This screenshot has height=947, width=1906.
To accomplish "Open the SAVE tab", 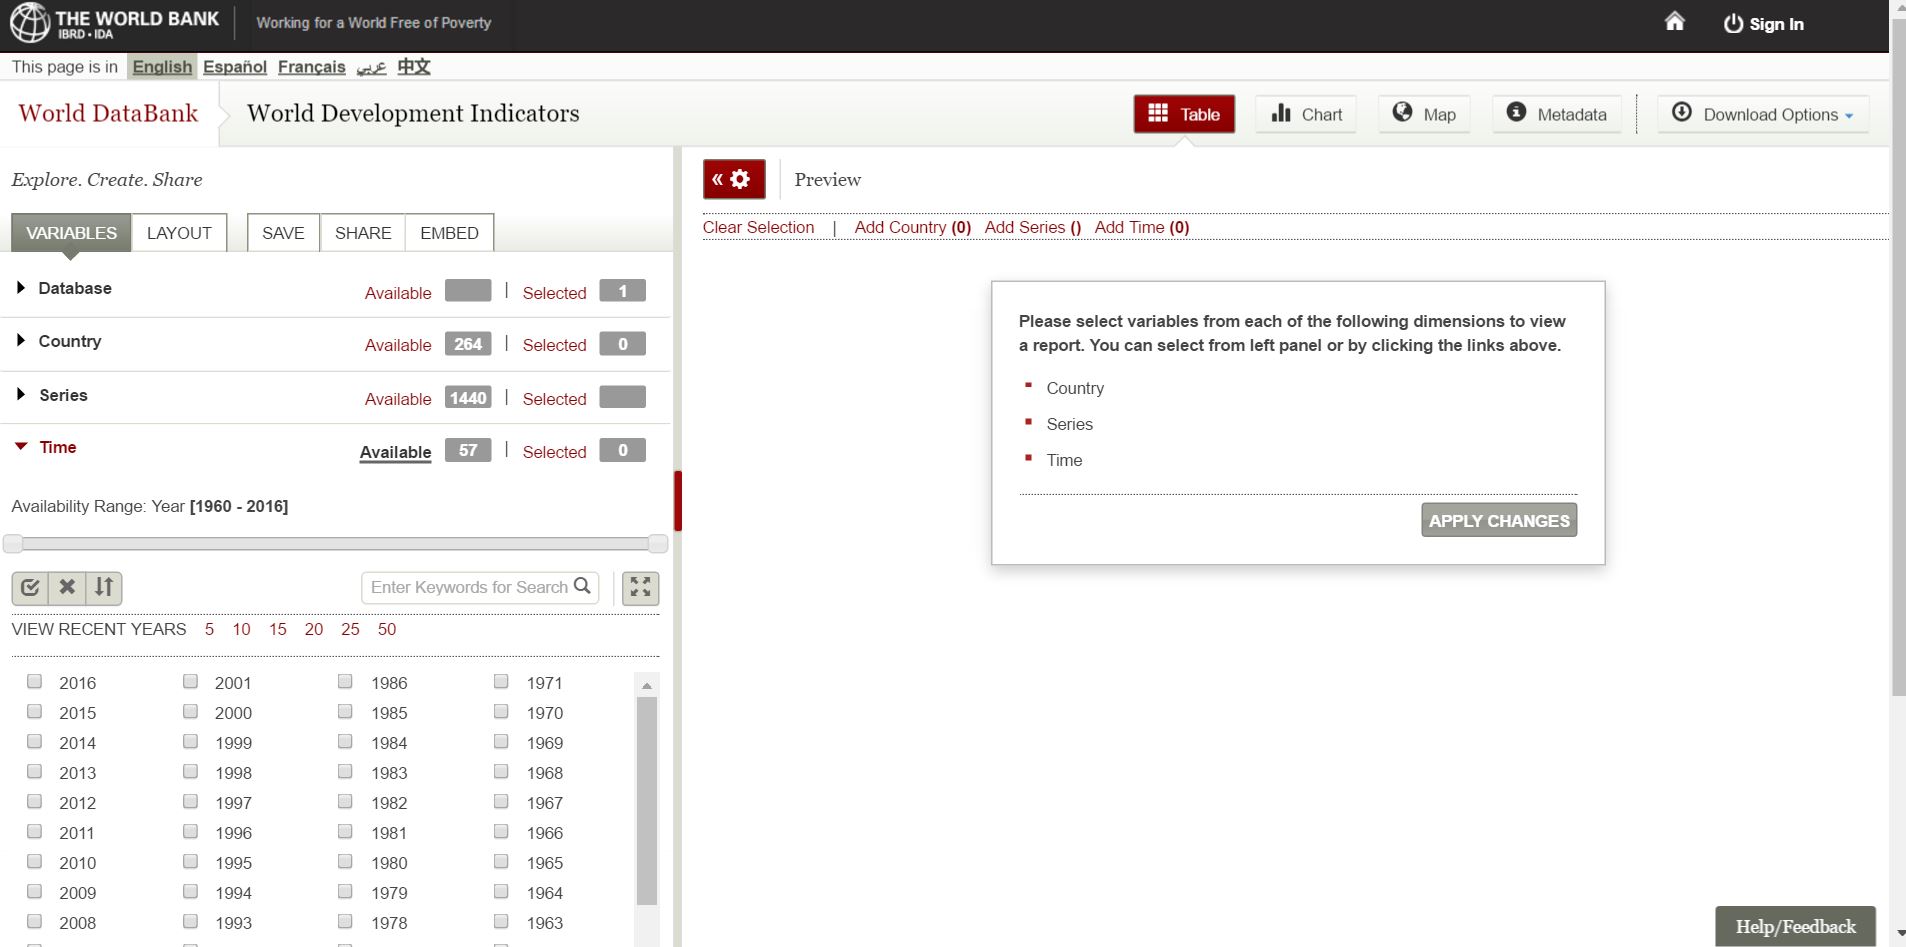I will tap(283, 233).
